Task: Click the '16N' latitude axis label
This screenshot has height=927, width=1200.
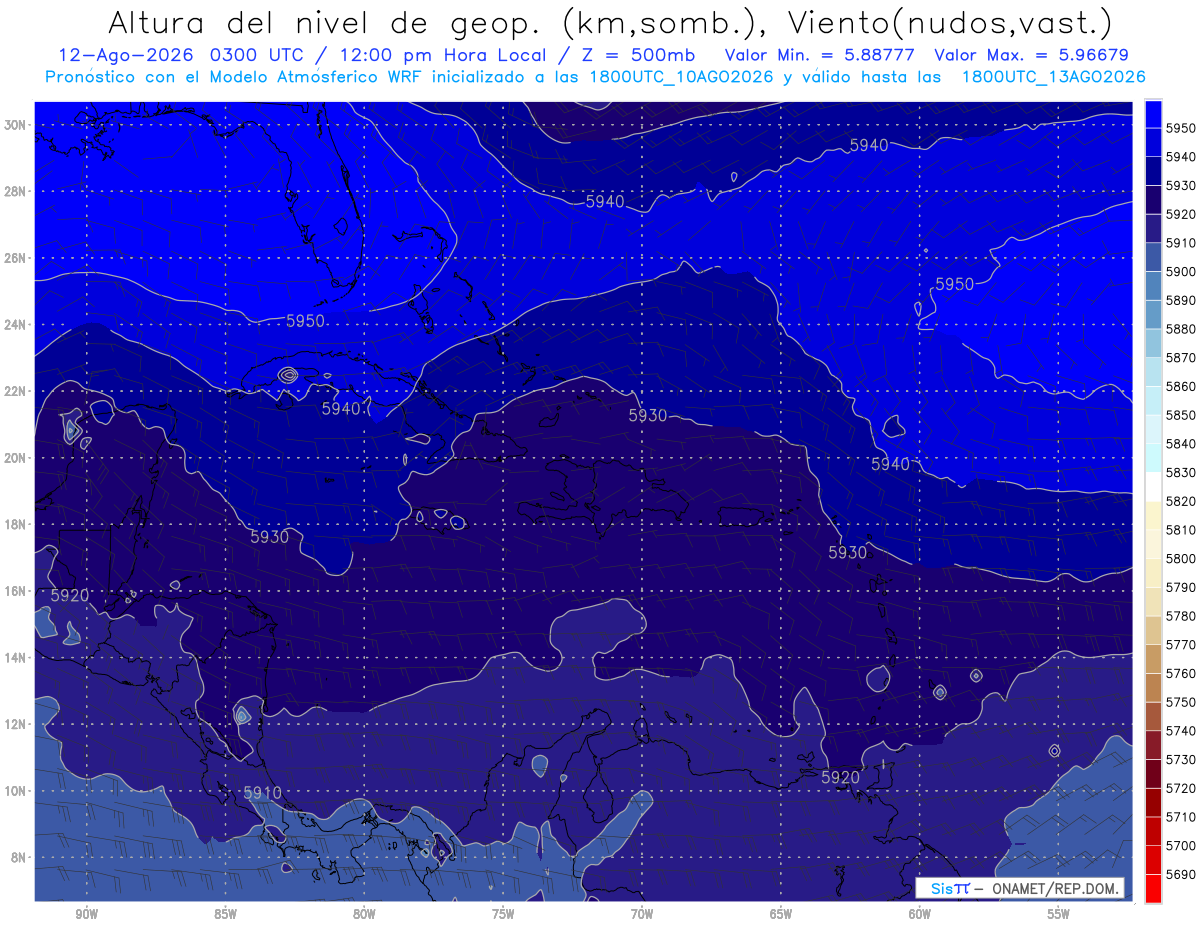Action: tap(16, 591)
